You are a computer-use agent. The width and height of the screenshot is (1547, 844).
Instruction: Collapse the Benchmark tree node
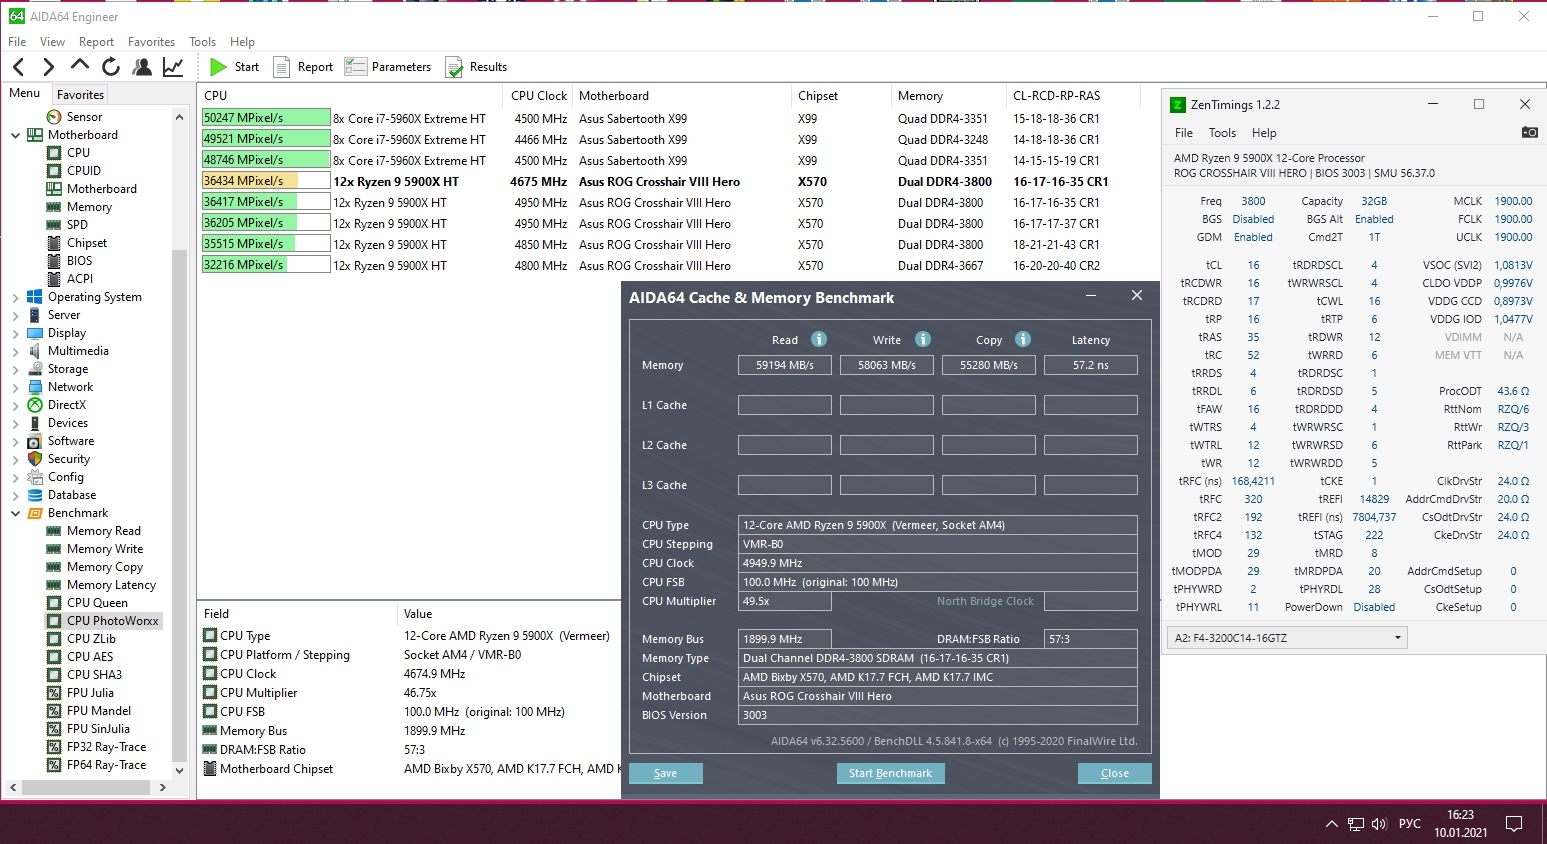[15, 513]
